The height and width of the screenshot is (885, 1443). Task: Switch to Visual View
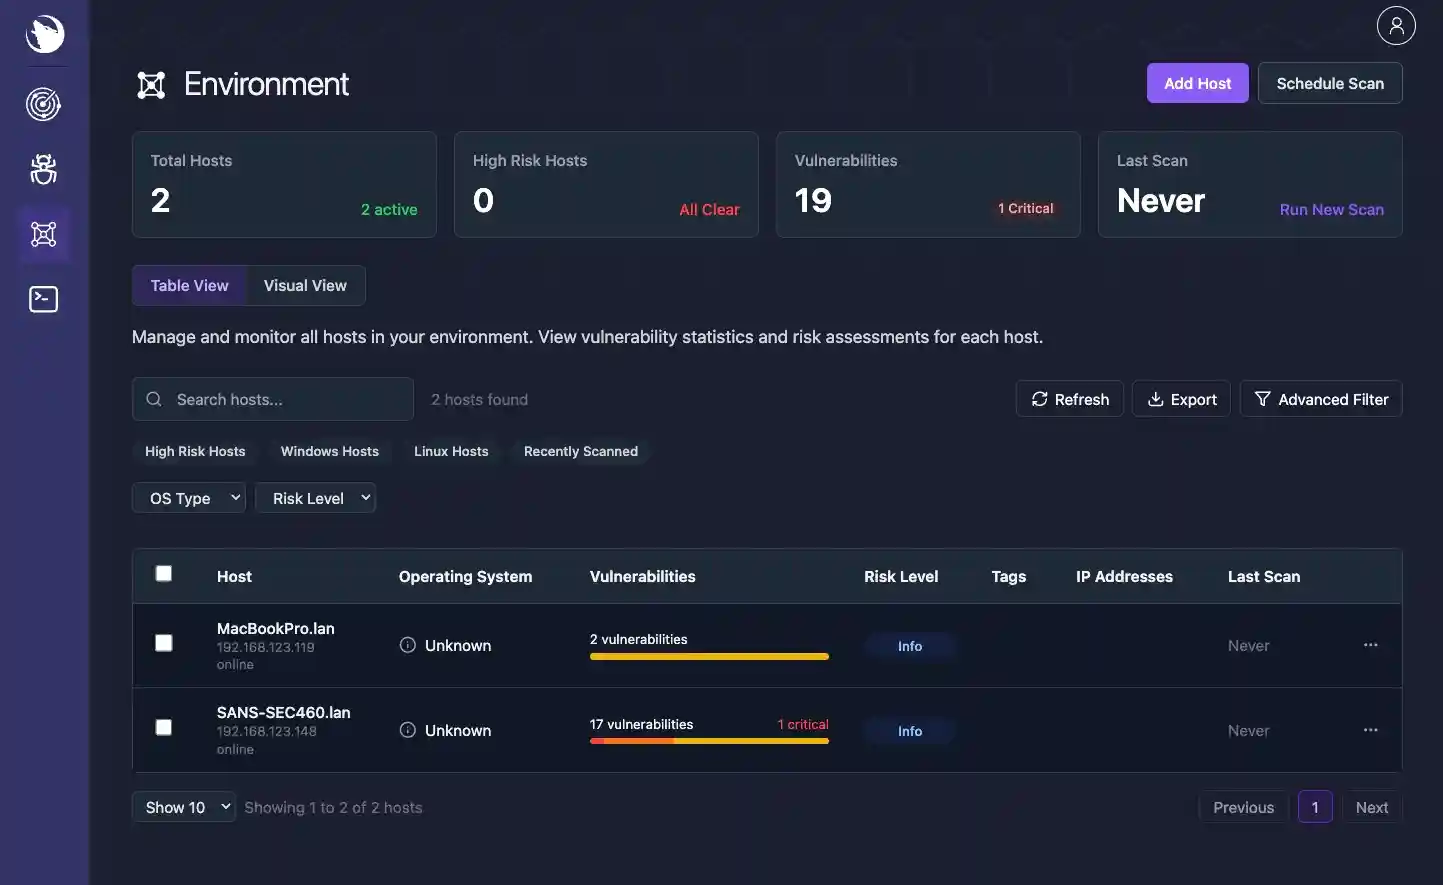[x=305, y=285]
